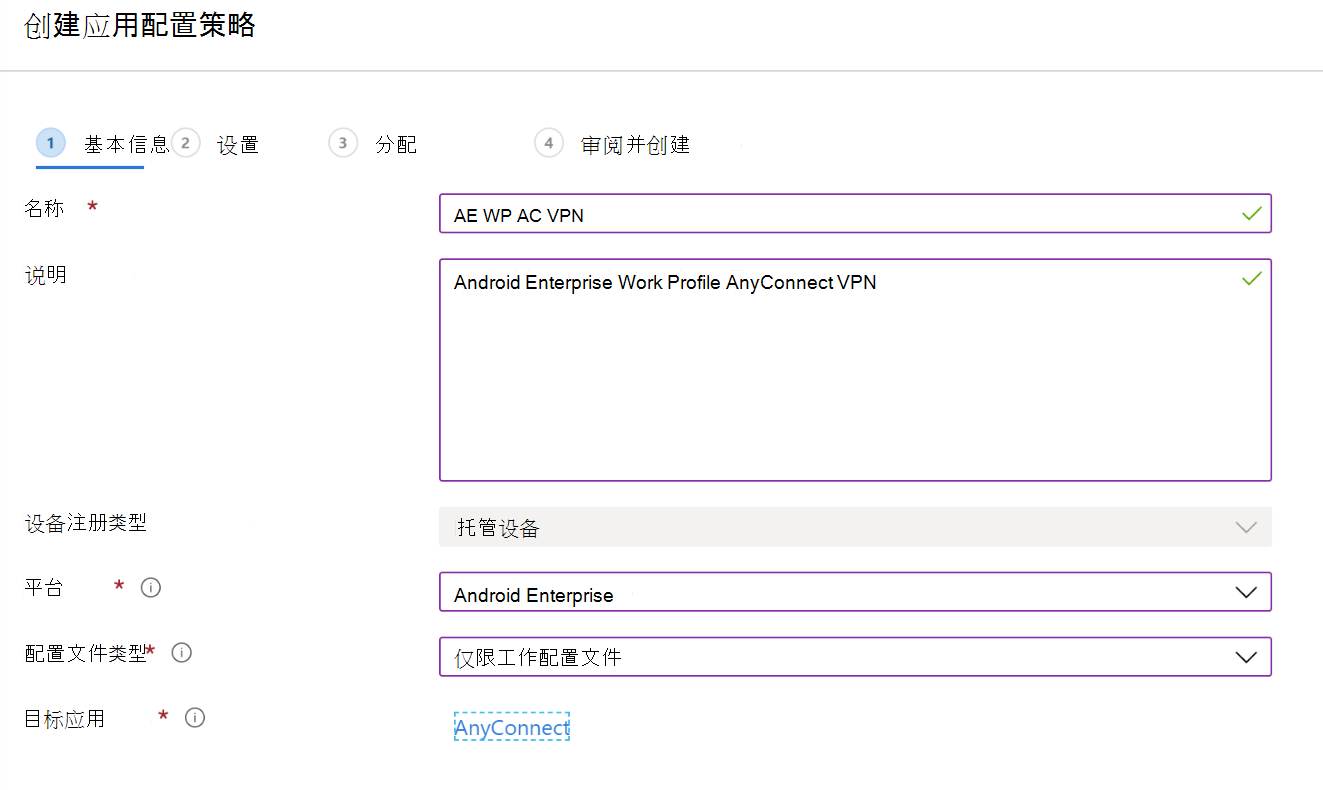Expand the 配置文件类型 dropdown
Viewport: 1323px width, 790px height.
click(855, 657)
